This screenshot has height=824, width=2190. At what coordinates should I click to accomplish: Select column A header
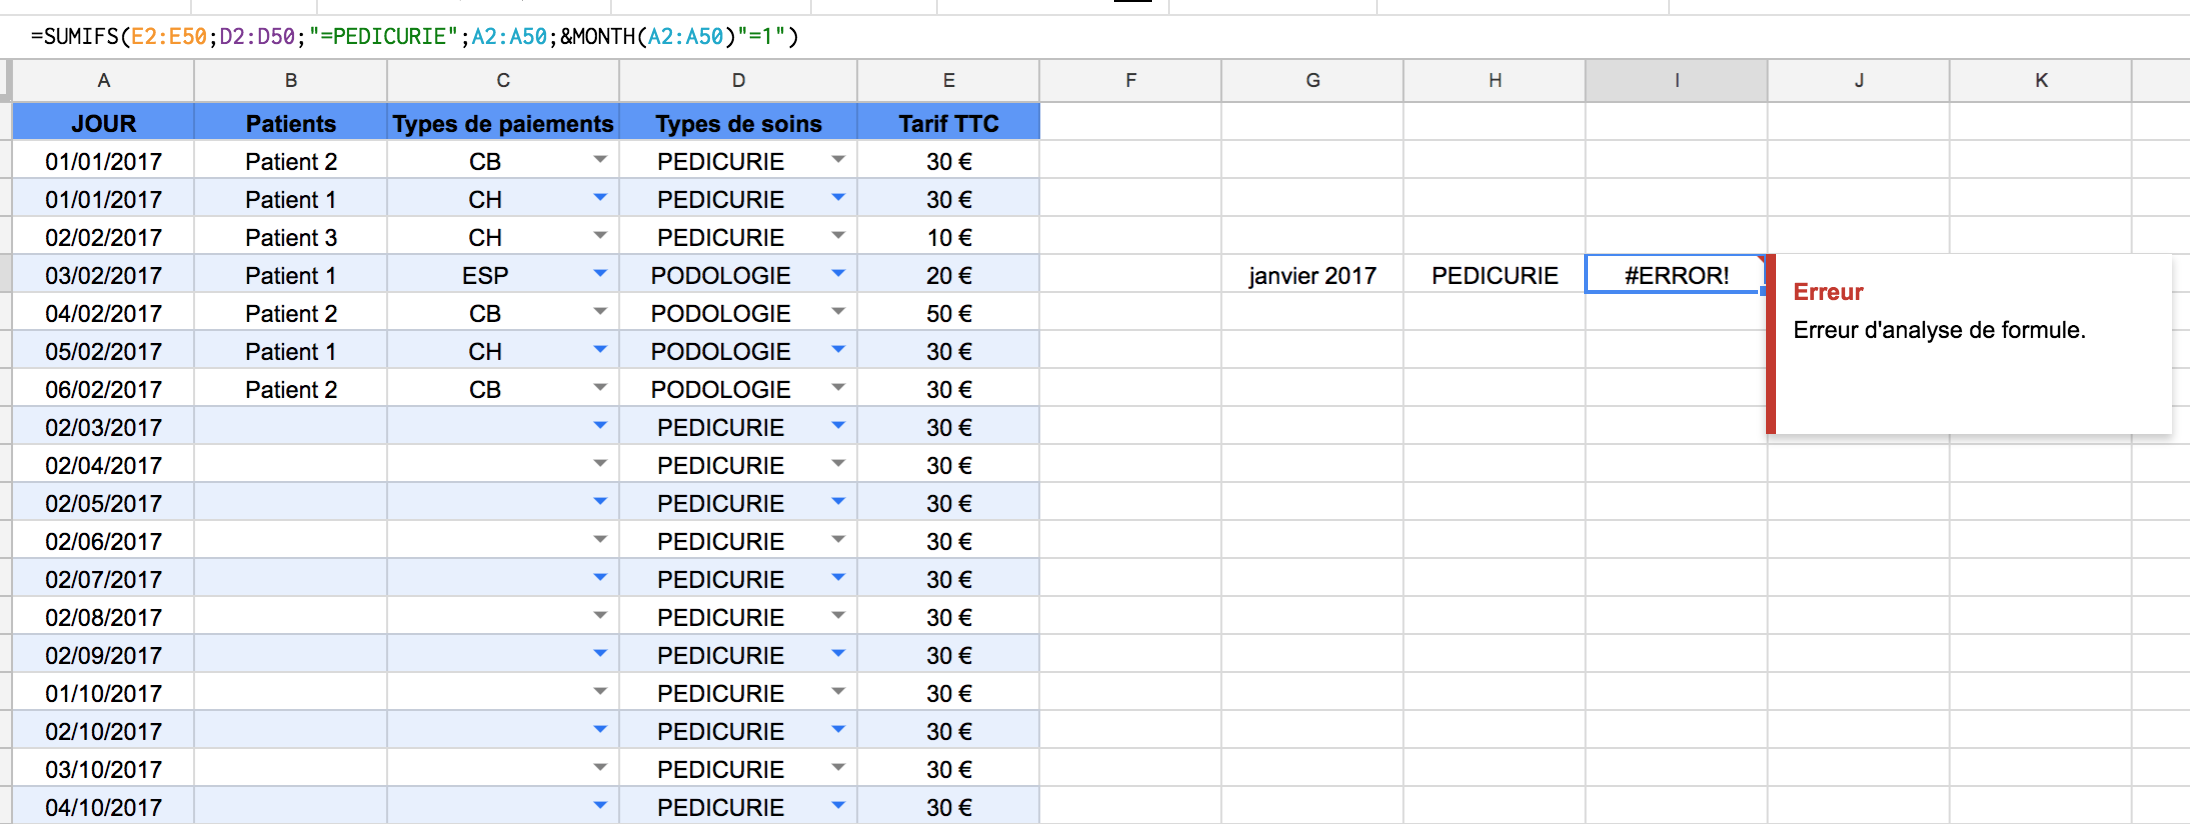[103, 80]
